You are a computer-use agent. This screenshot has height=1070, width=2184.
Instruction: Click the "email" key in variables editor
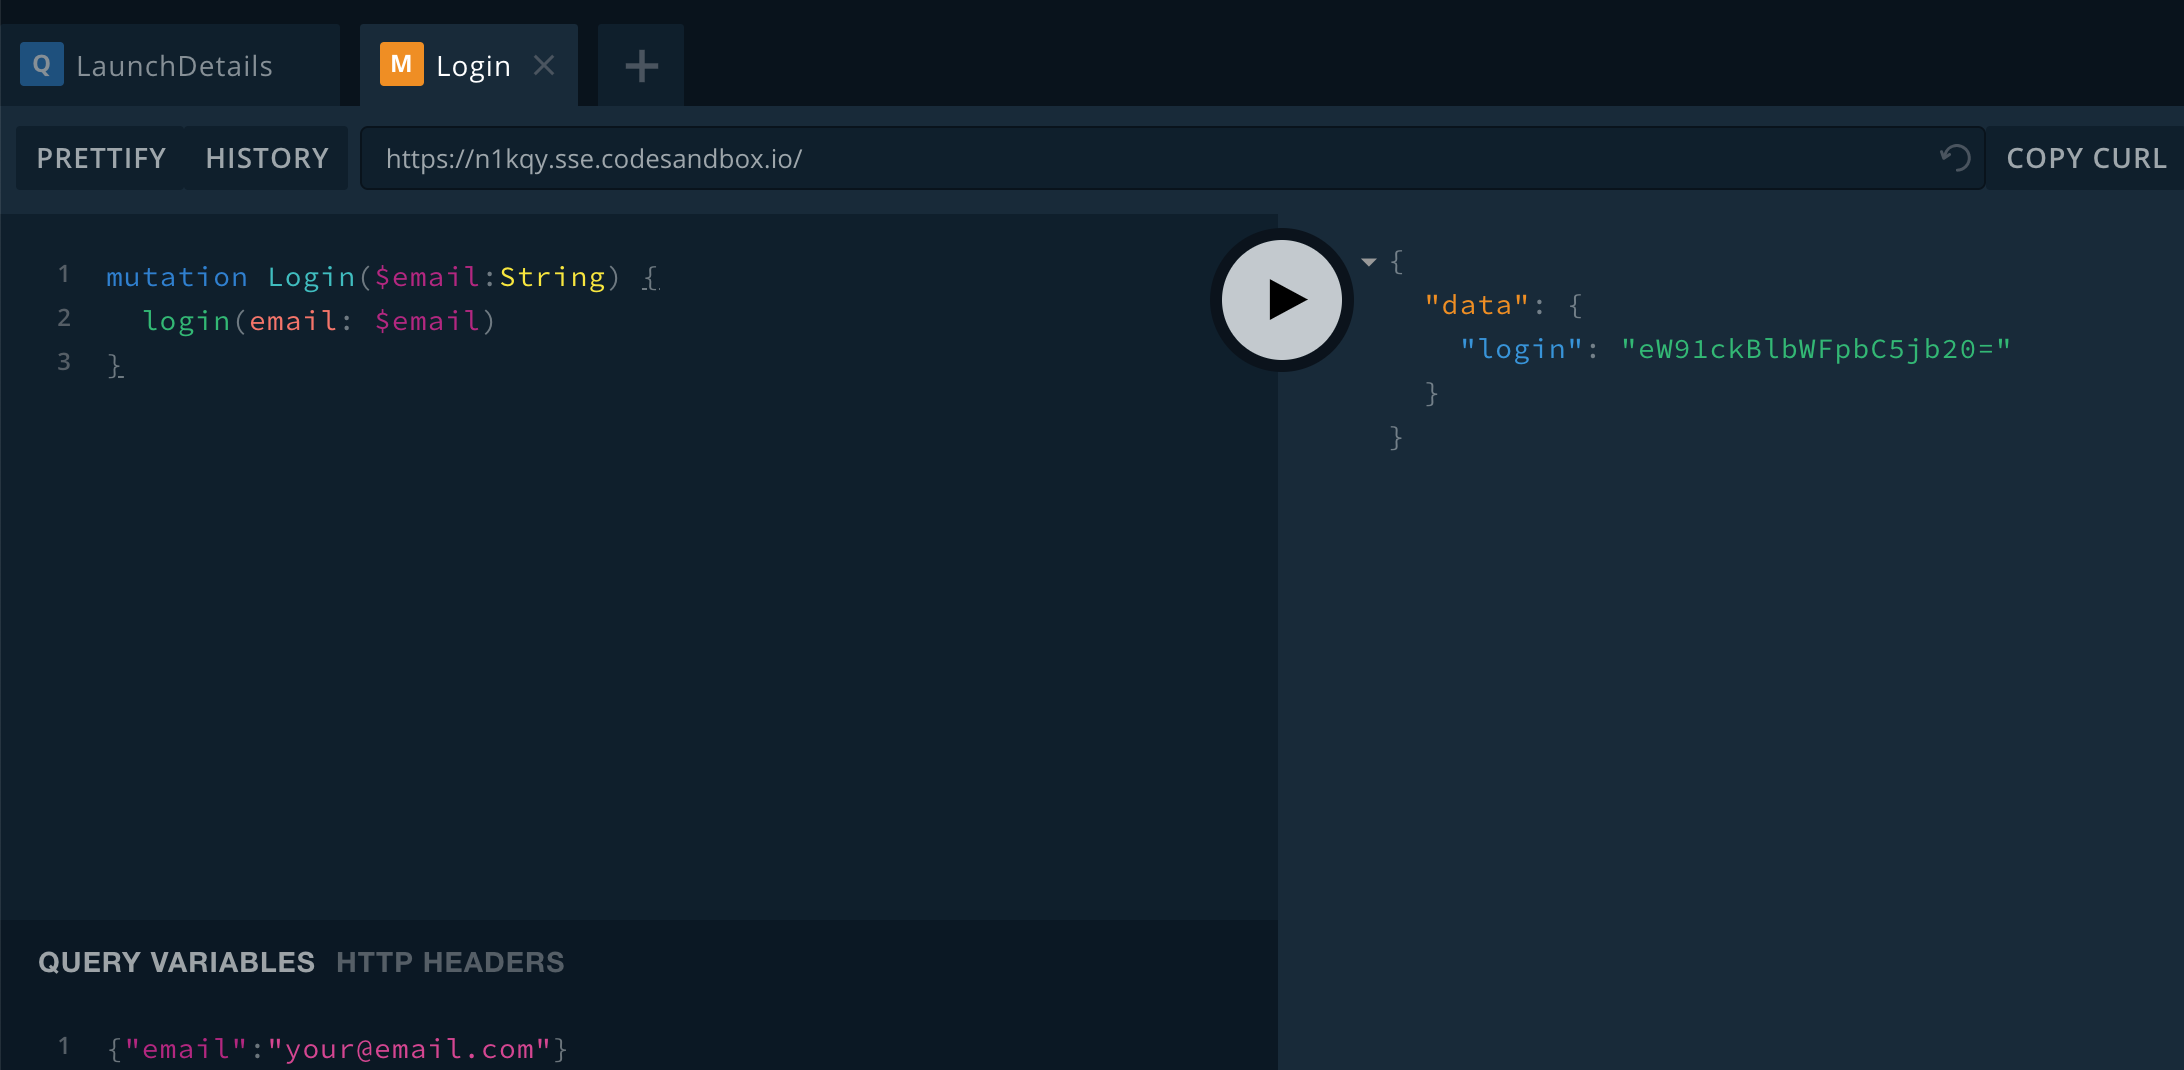(186, 1049)
